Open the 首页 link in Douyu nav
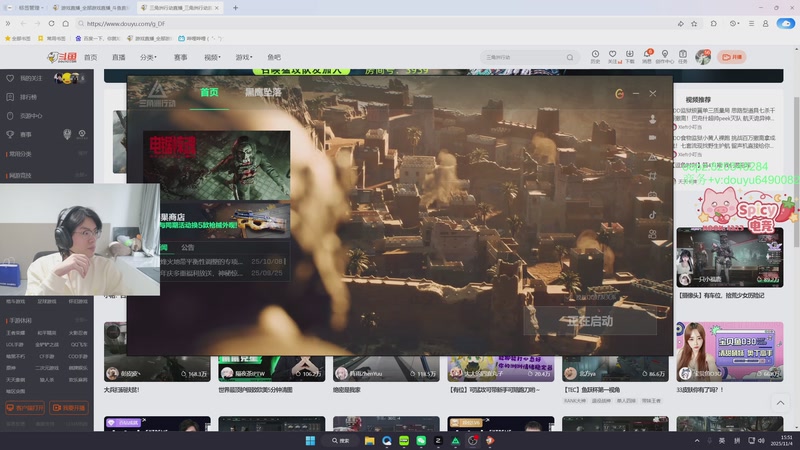Viewport: 800px width, 450px height. click(90, 57)
